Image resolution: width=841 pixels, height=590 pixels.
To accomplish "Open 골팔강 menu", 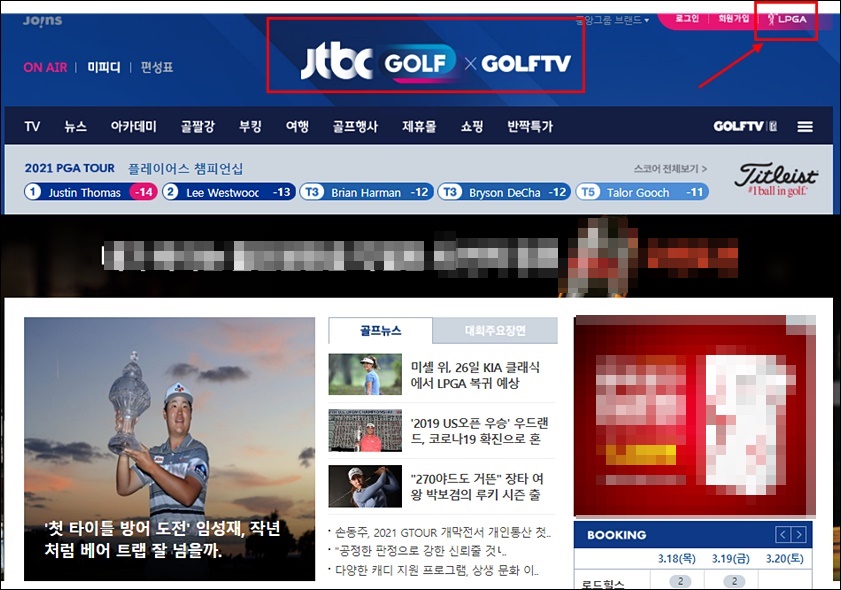I will (x=197, y=127).
